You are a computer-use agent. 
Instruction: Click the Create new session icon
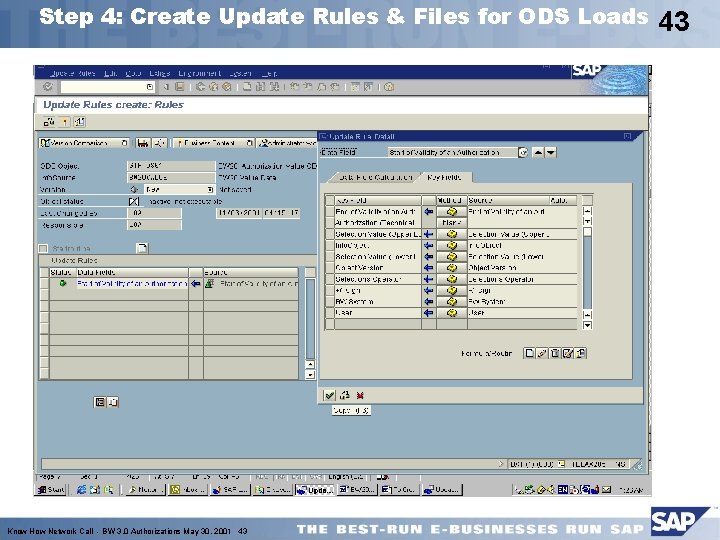355,87
